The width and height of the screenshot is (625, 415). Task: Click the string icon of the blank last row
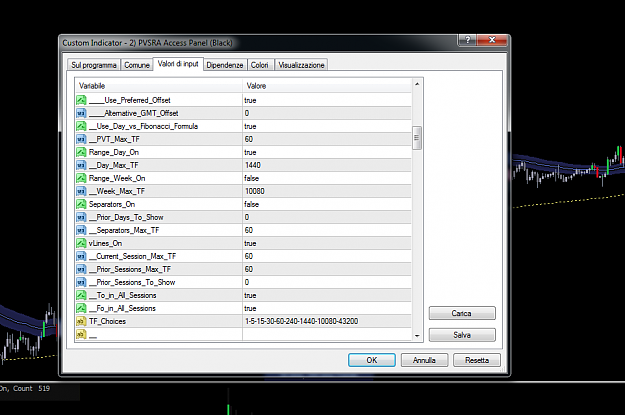(x=81, y=334)
